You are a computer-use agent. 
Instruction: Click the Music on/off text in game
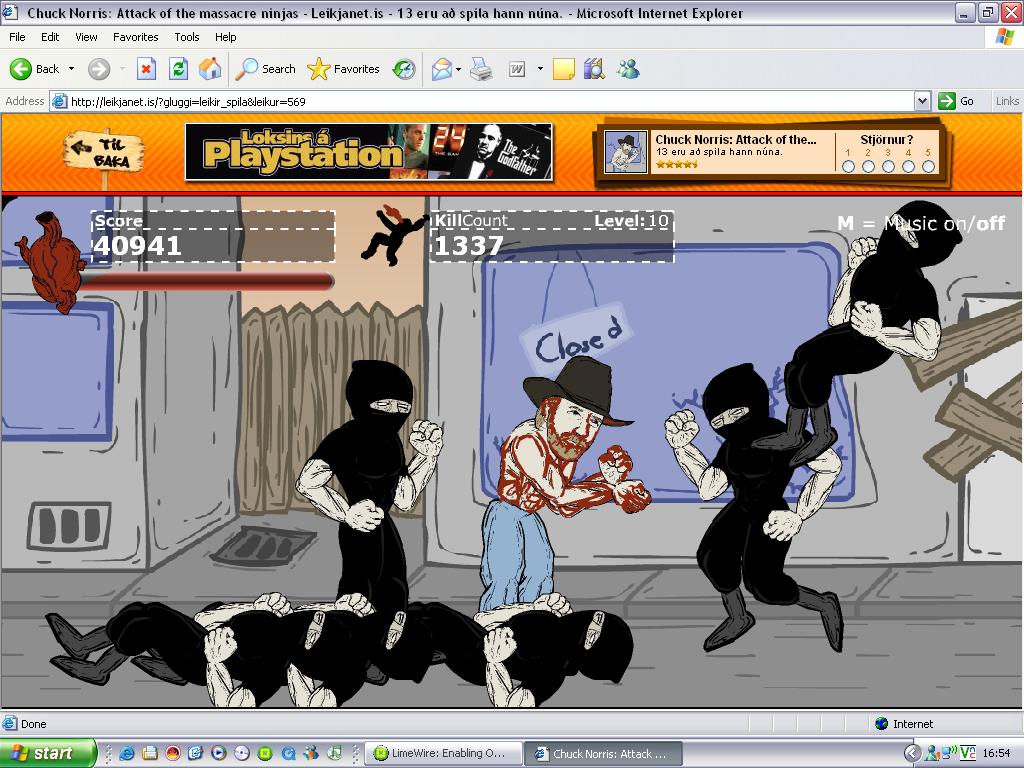click(944, 223)
